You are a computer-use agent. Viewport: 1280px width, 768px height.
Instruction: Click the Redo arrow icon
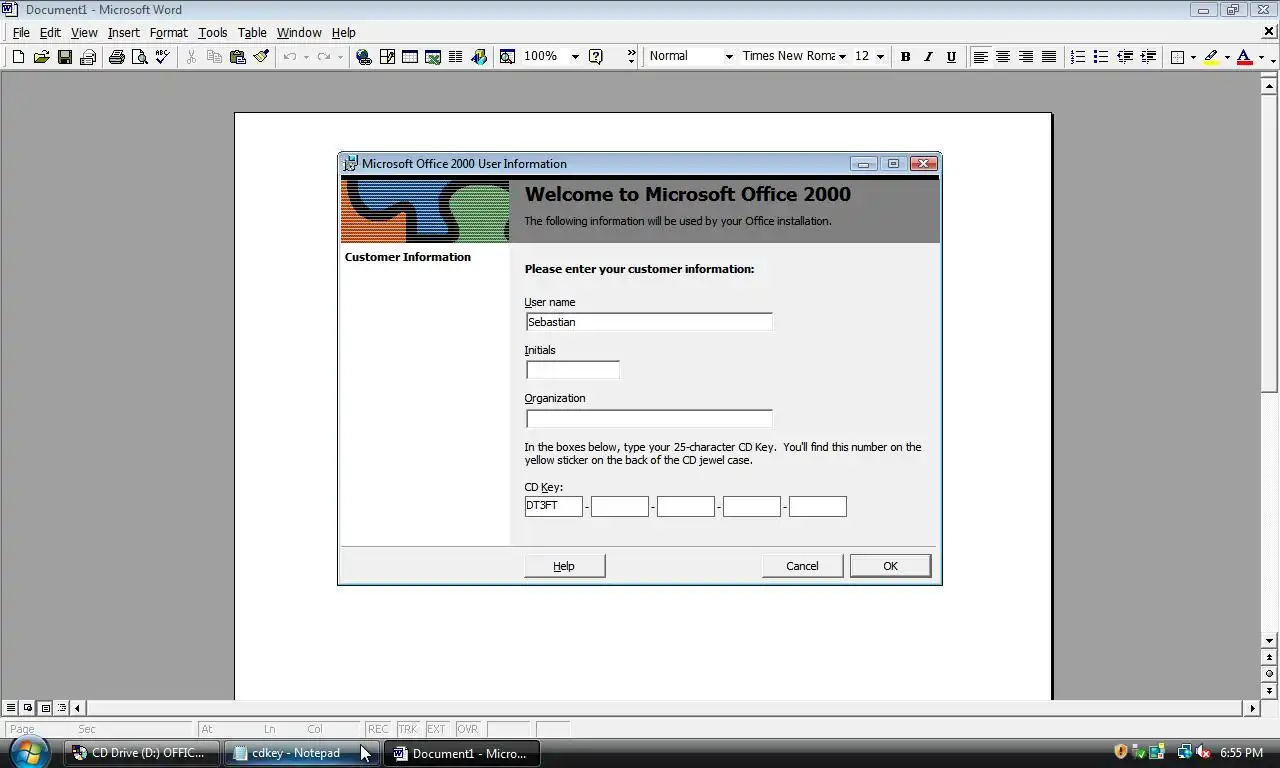click(x=324, y=57)
